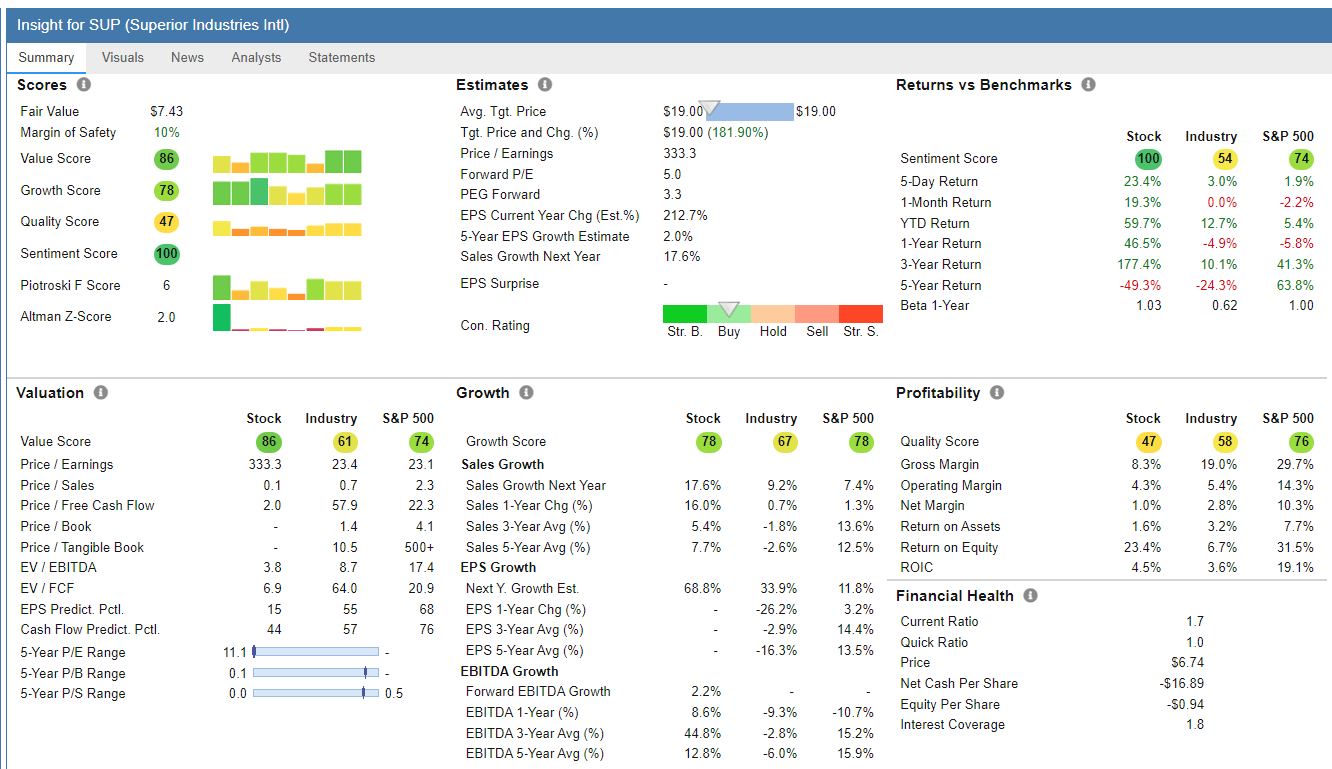Open the info icon next to Valuation

(x=101, y=393)
